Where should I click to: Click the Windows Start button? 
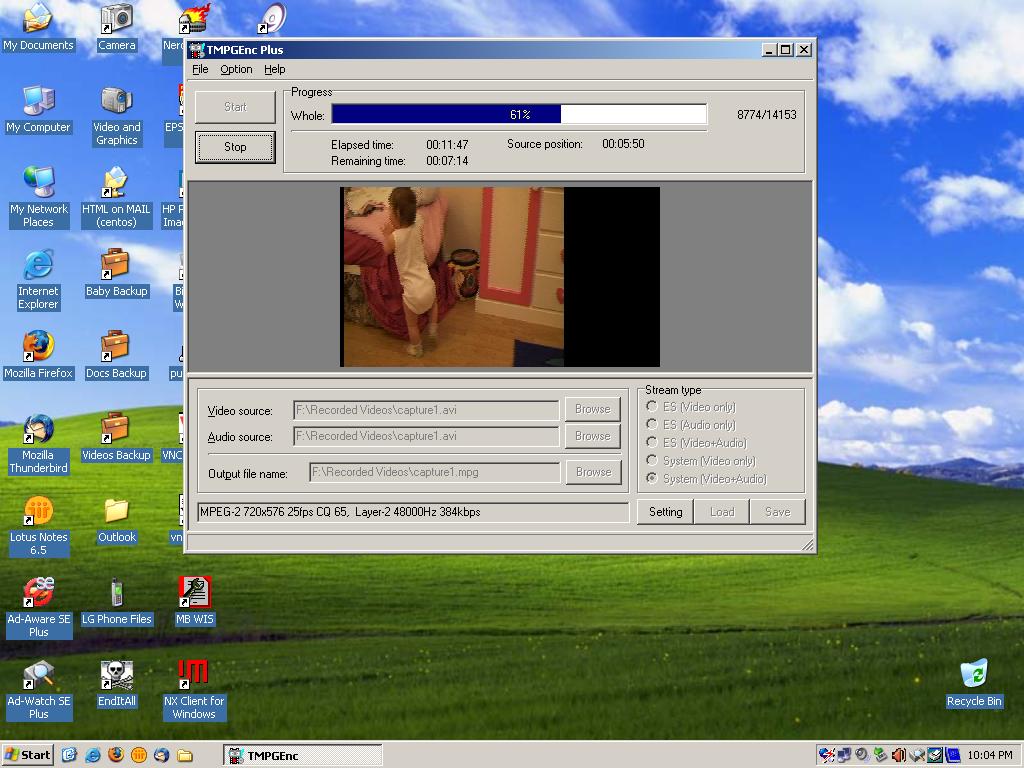[27, 756]
